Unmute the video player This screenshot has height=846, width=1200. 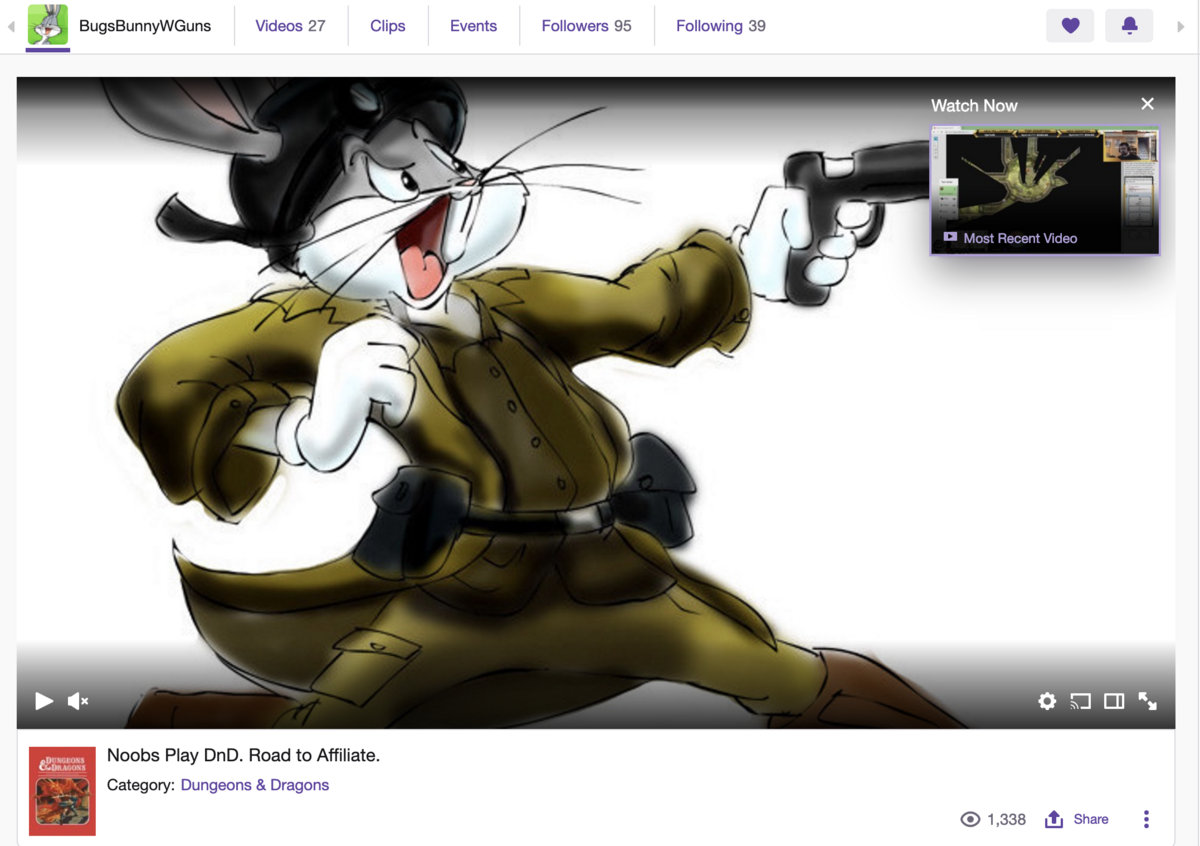pyautogui.click(x=78, y=701)
